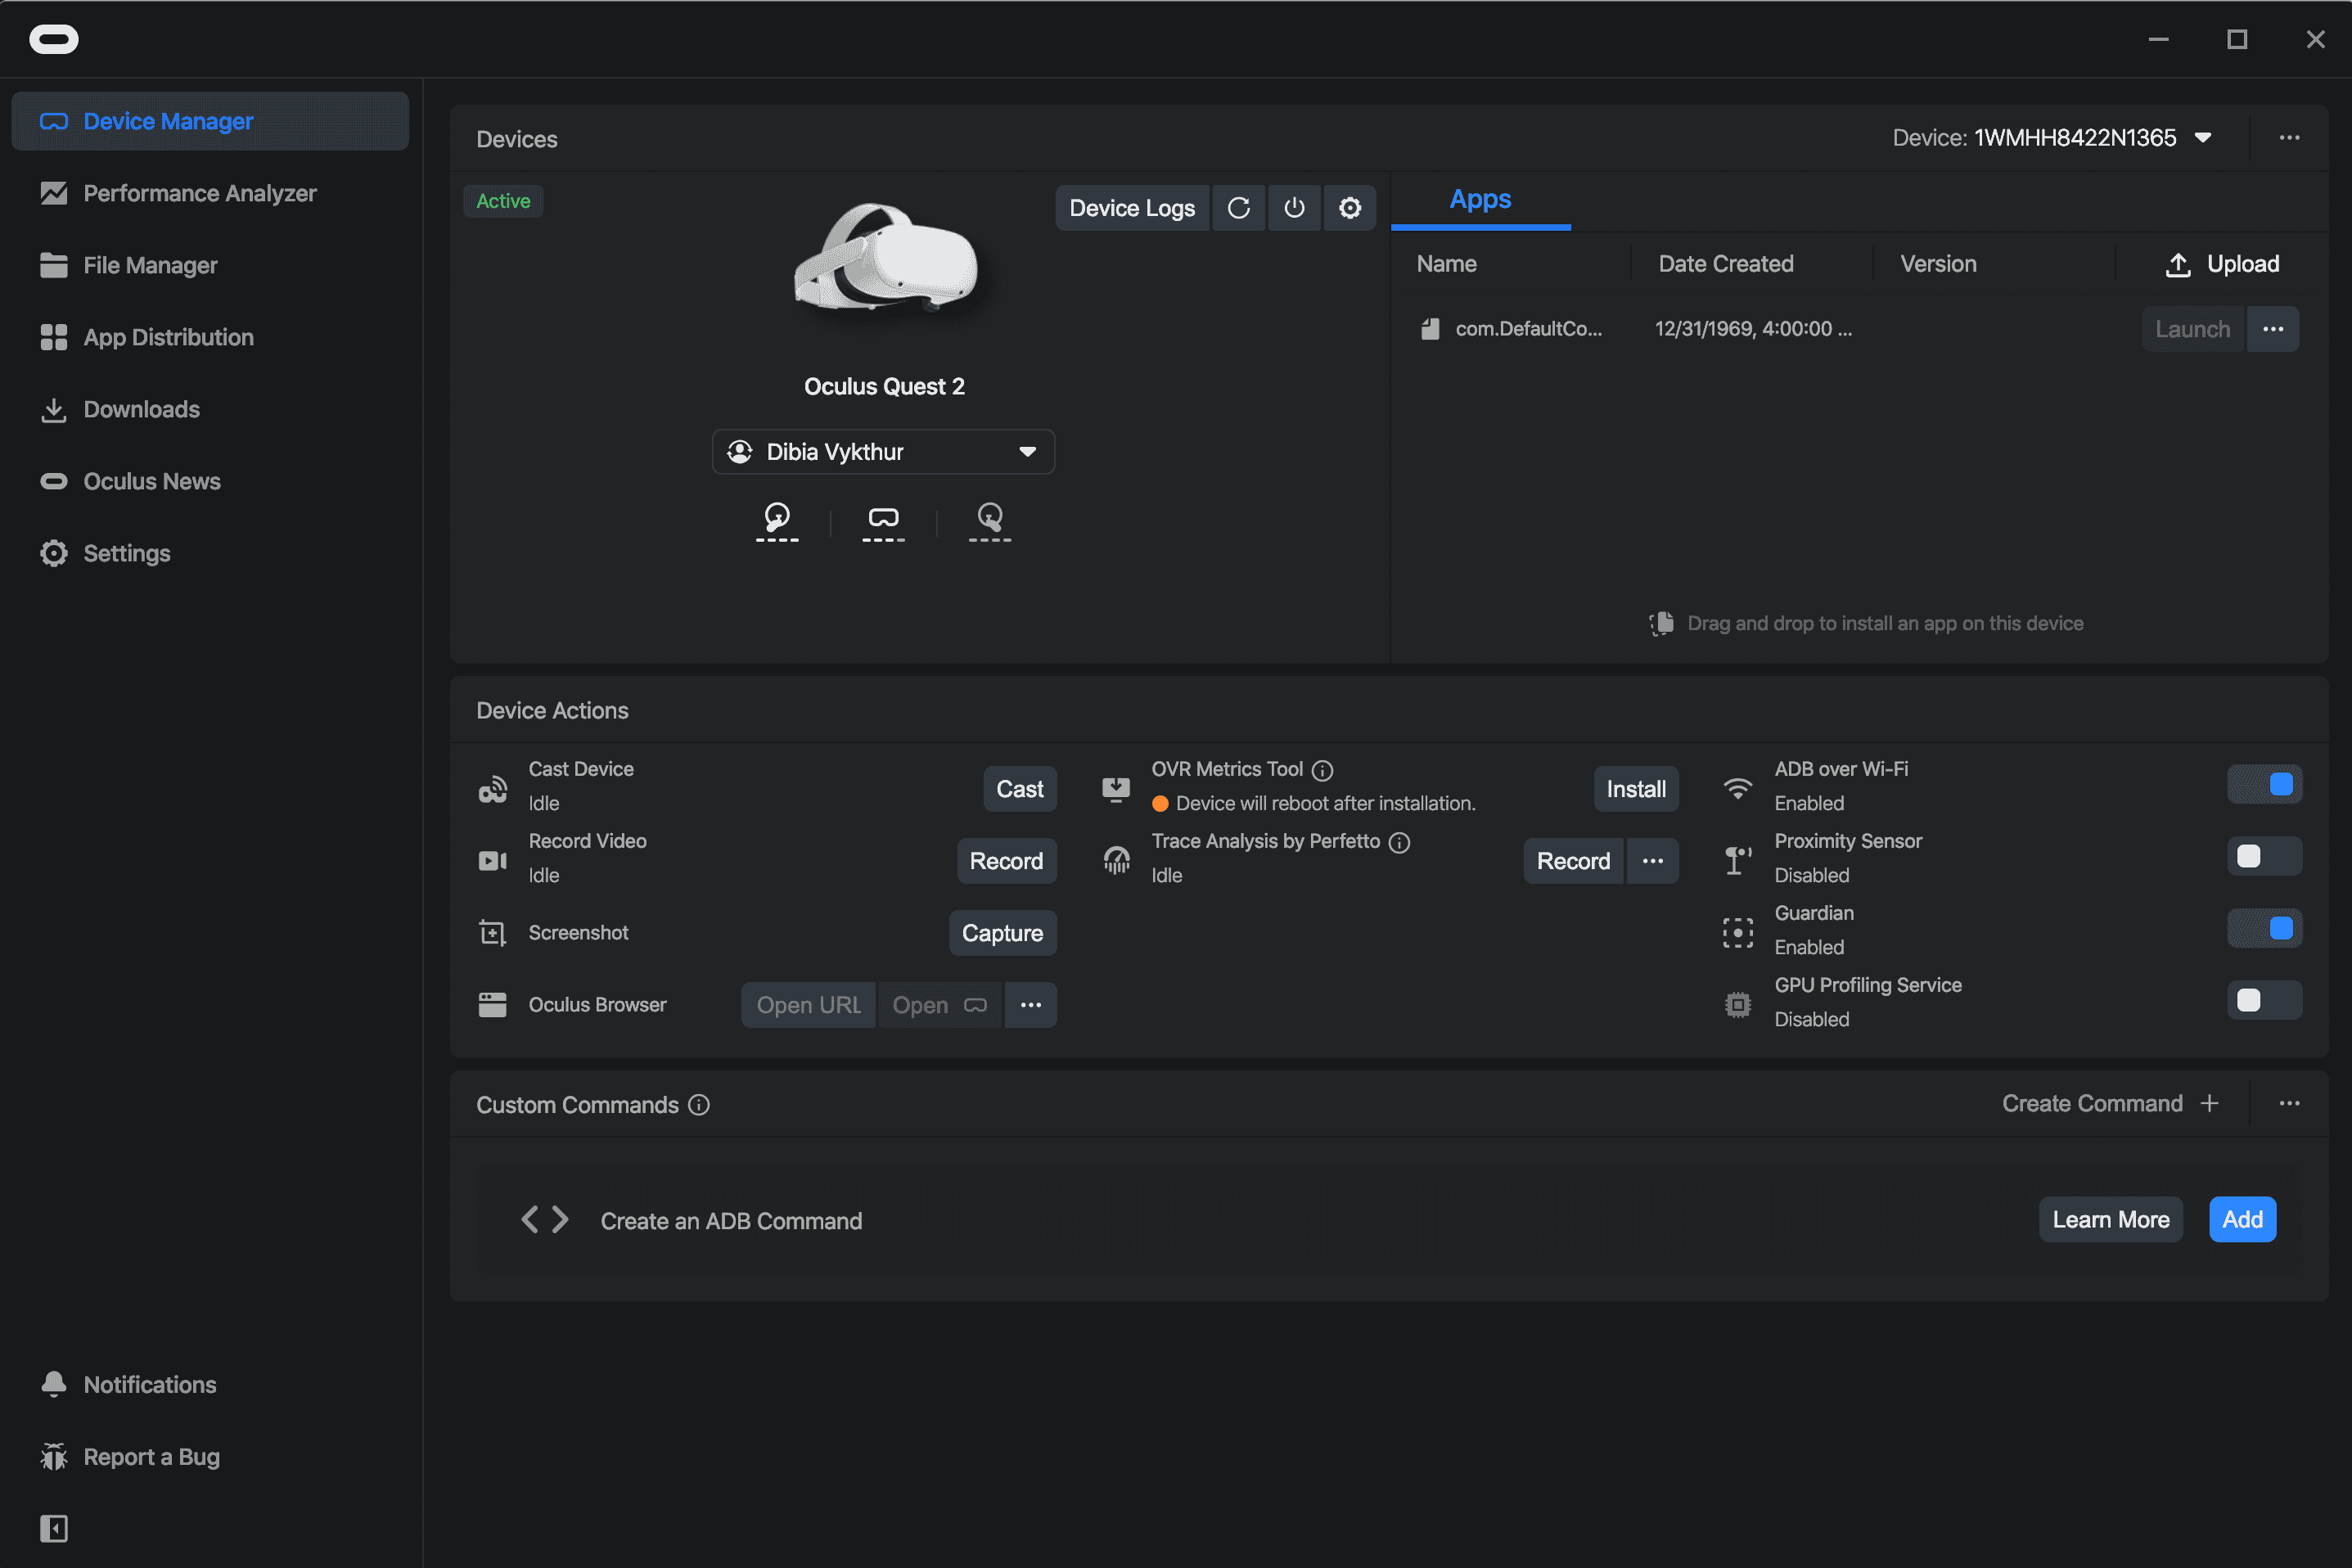Turn off the Guardian toggle
2352x1568 pixels.
2265,929
